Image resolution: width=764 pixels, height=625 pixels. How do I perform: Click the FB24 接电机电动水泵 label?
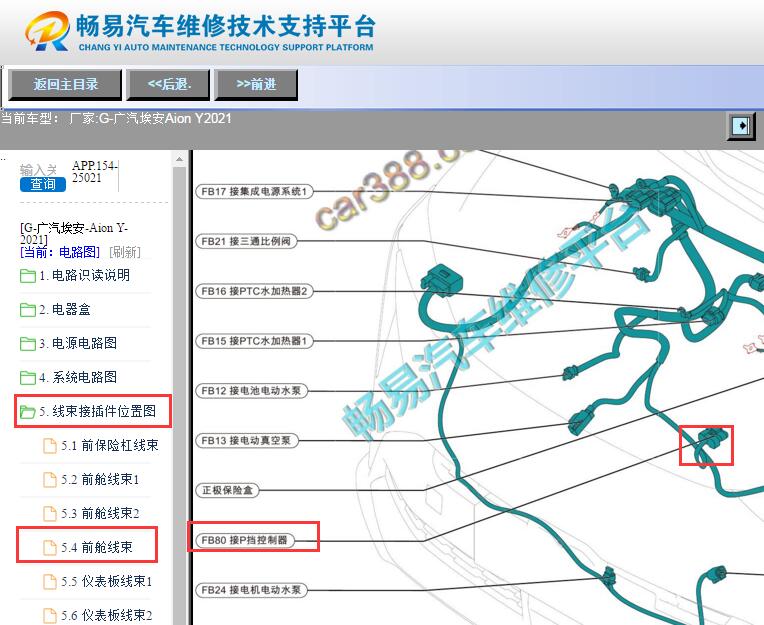pyautogui.click(x=251, y=590)
